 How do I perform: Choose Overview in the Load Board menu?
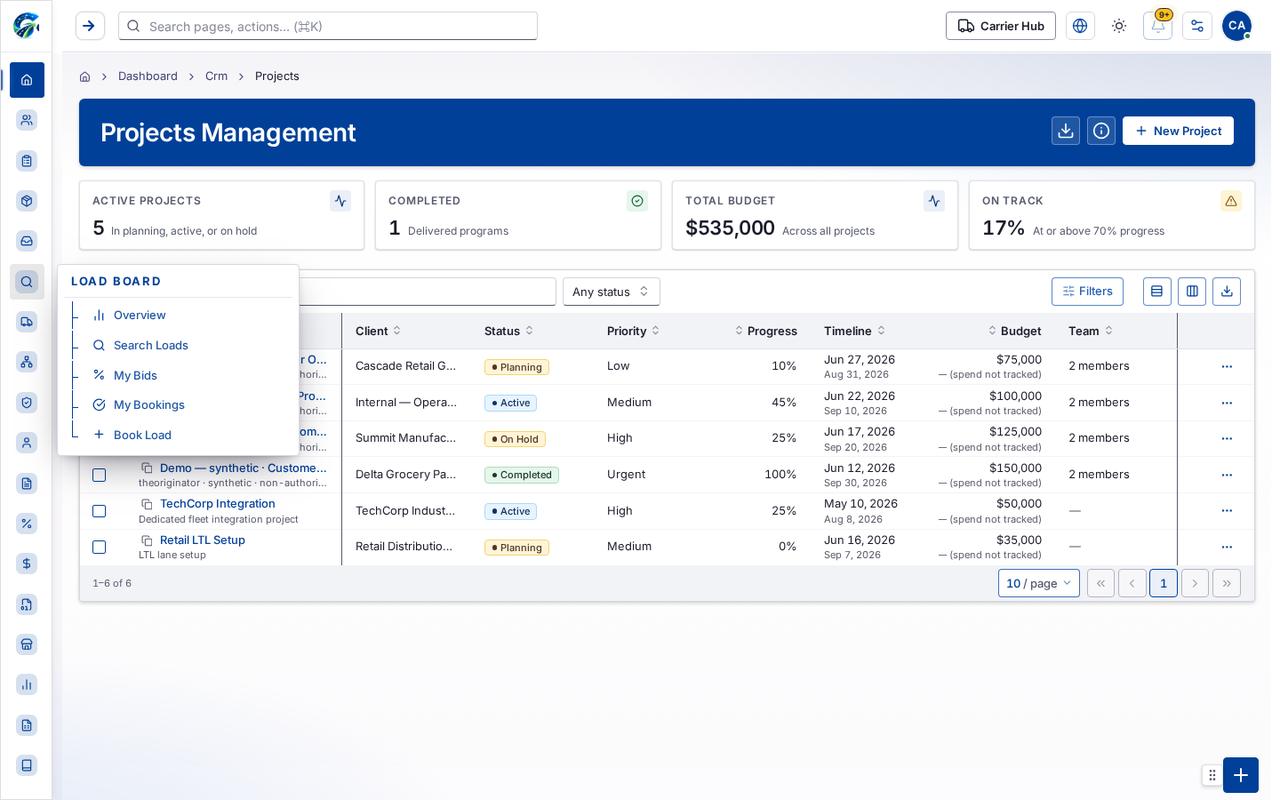coord(140,315)
